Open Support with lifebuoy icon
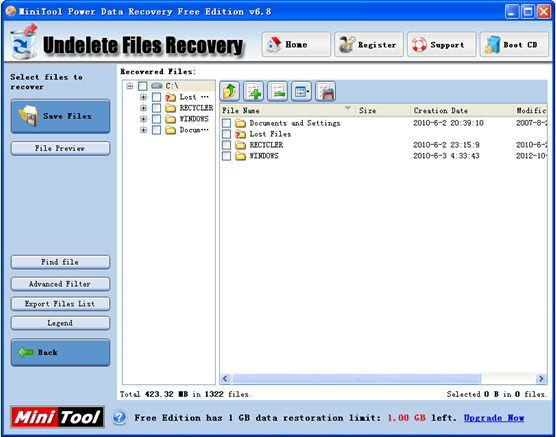This screenshot has width=556, height=437. [x=441, y=44]
